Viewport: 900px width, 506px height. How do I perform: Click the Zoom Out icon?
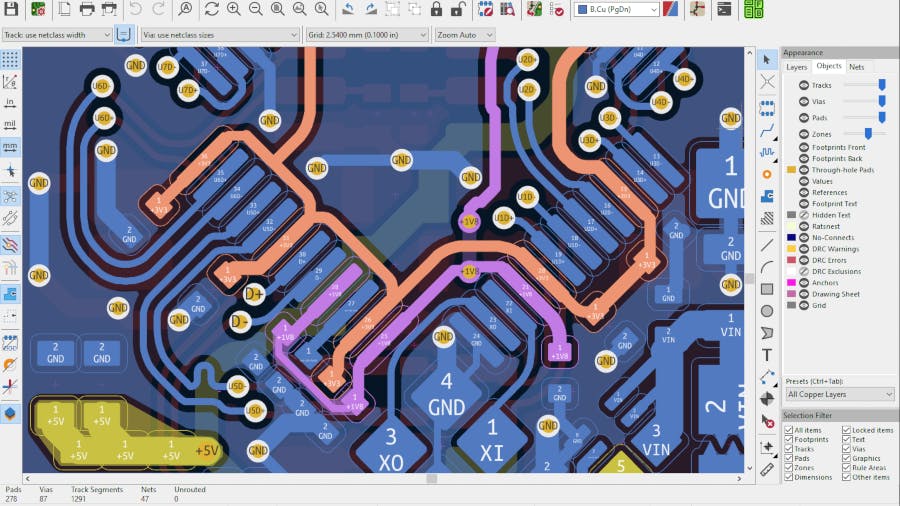(x=255, y=9)
